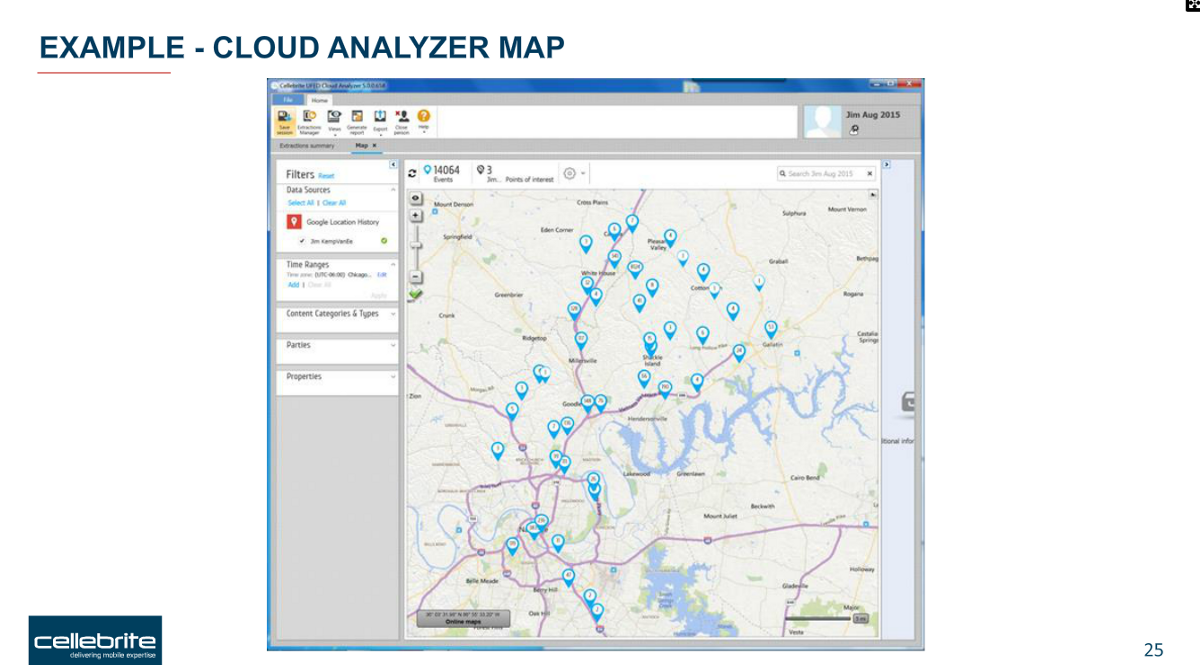The image size is (1200, 665).
Task: Open the map settings gear dropdown
Action: [573, 173]
